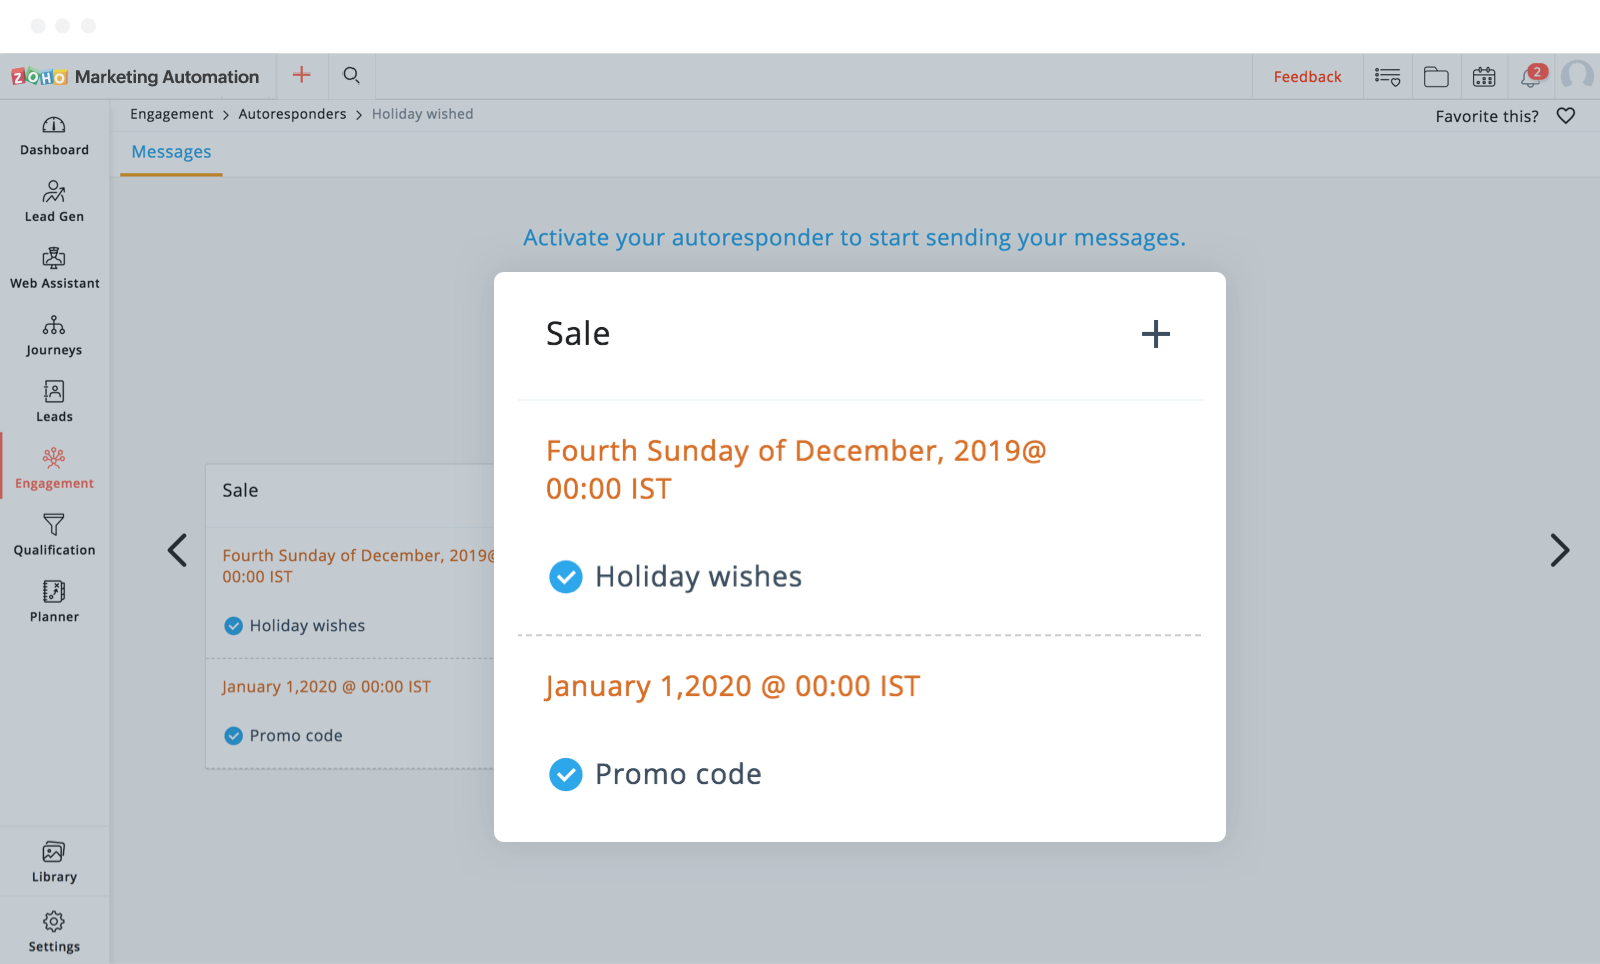This screenshot has height=964, width=1600.
Task: Open the Dashboard sidebar icon
Action: tap(54, 126)
